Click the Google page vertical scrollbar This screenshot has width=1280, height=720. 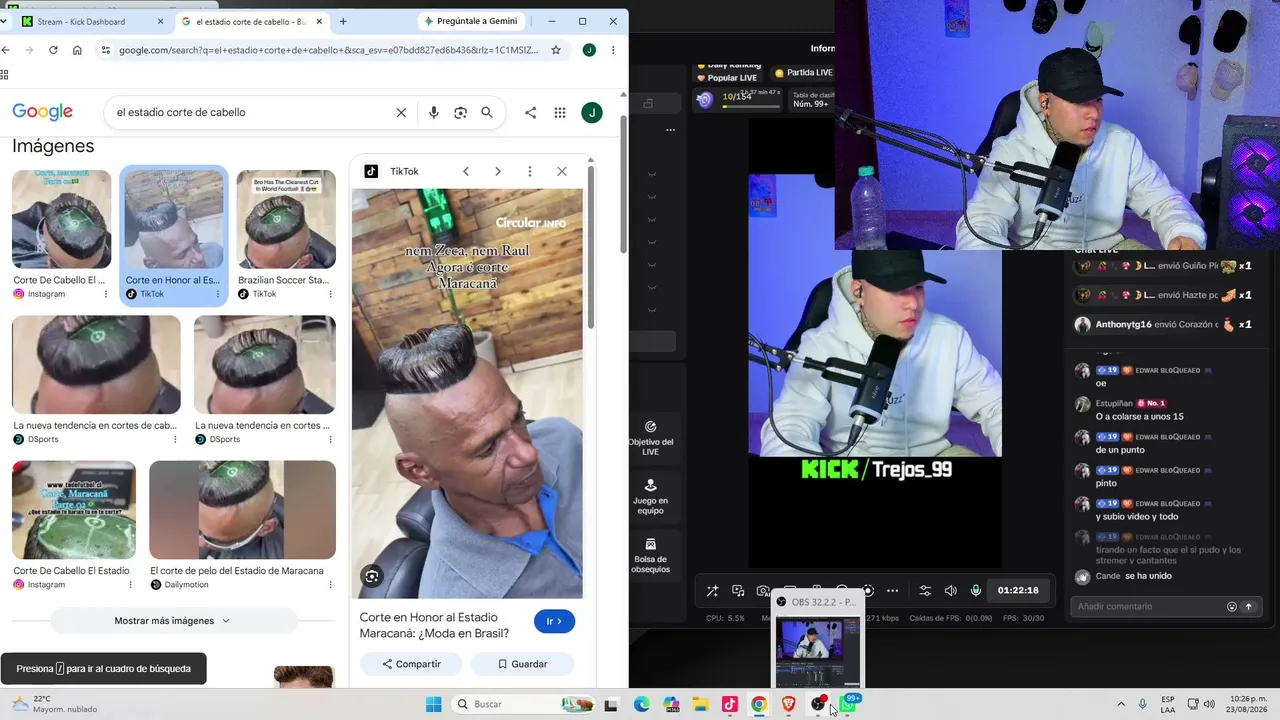point(623,185)
